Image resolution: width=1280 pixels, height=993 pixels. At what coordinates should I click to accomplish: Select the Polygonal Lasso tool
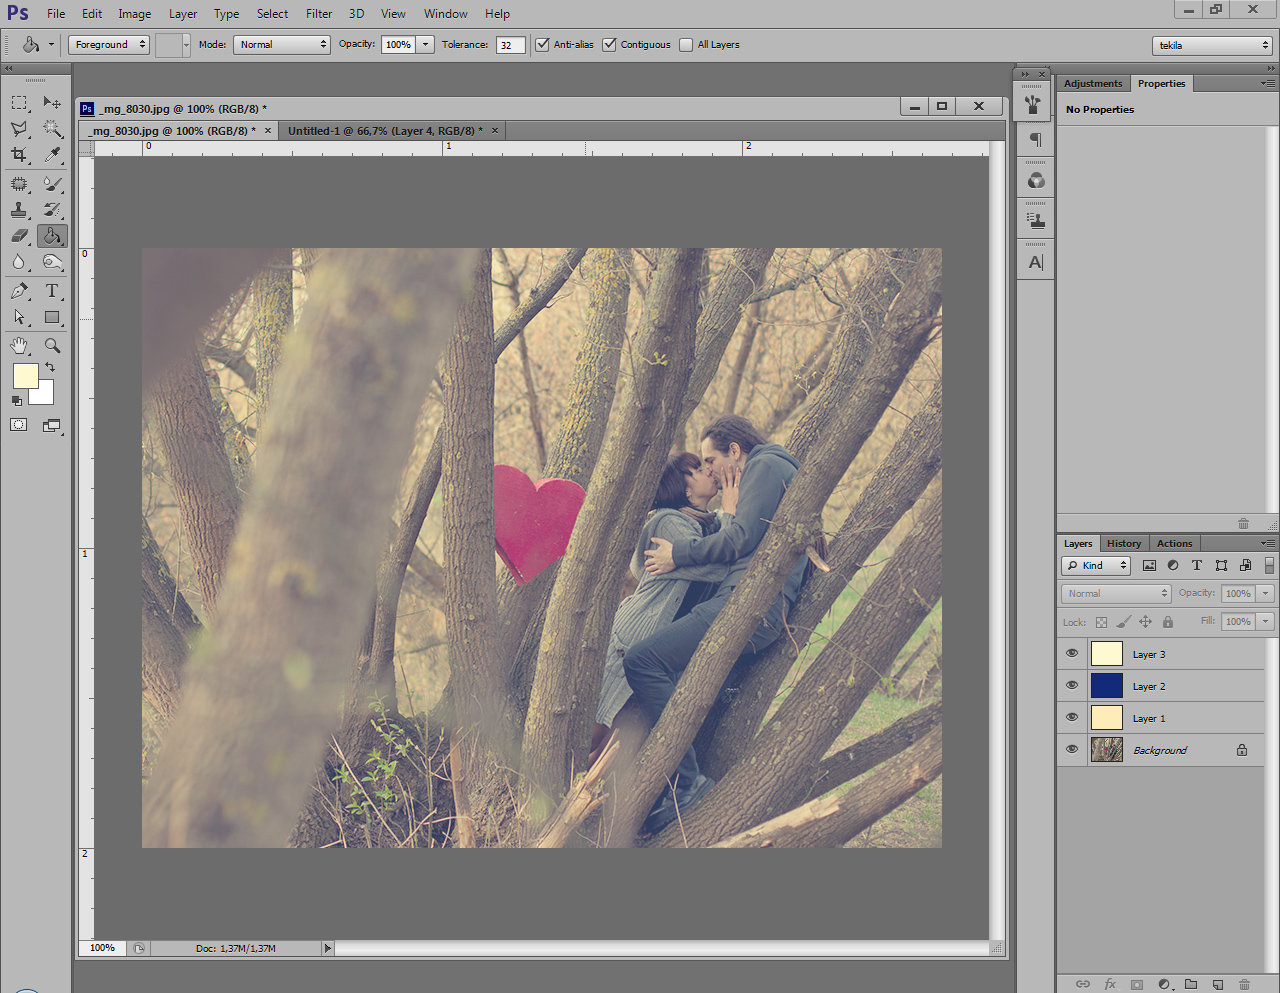(x=19, y=129)
